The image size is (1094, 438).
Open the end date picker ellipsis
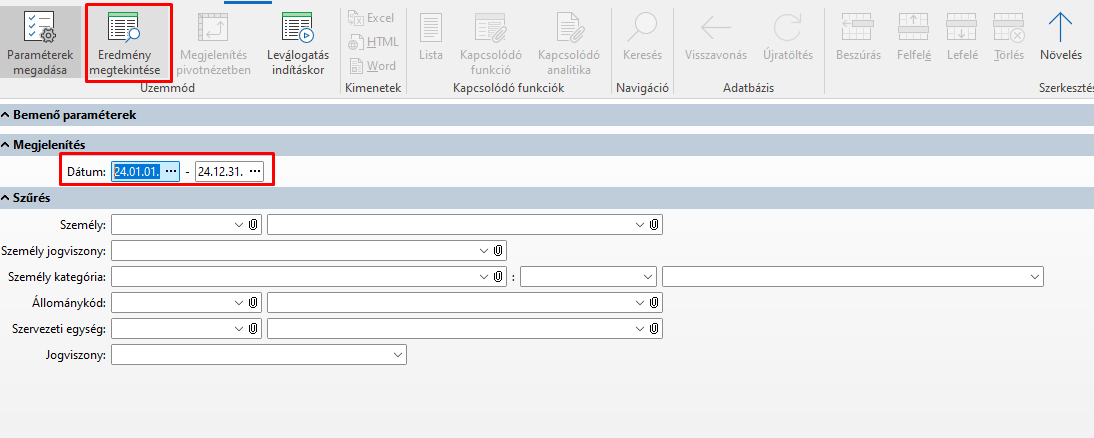coord(255,172)
